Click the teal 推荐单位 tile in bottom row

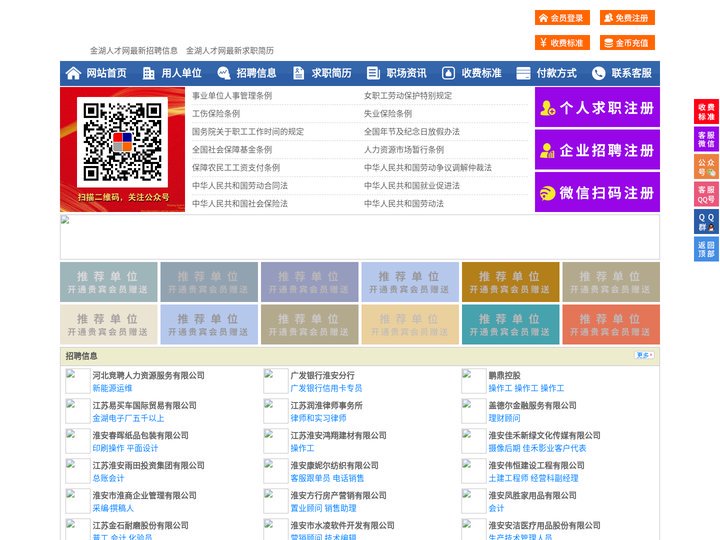[510, 325]
